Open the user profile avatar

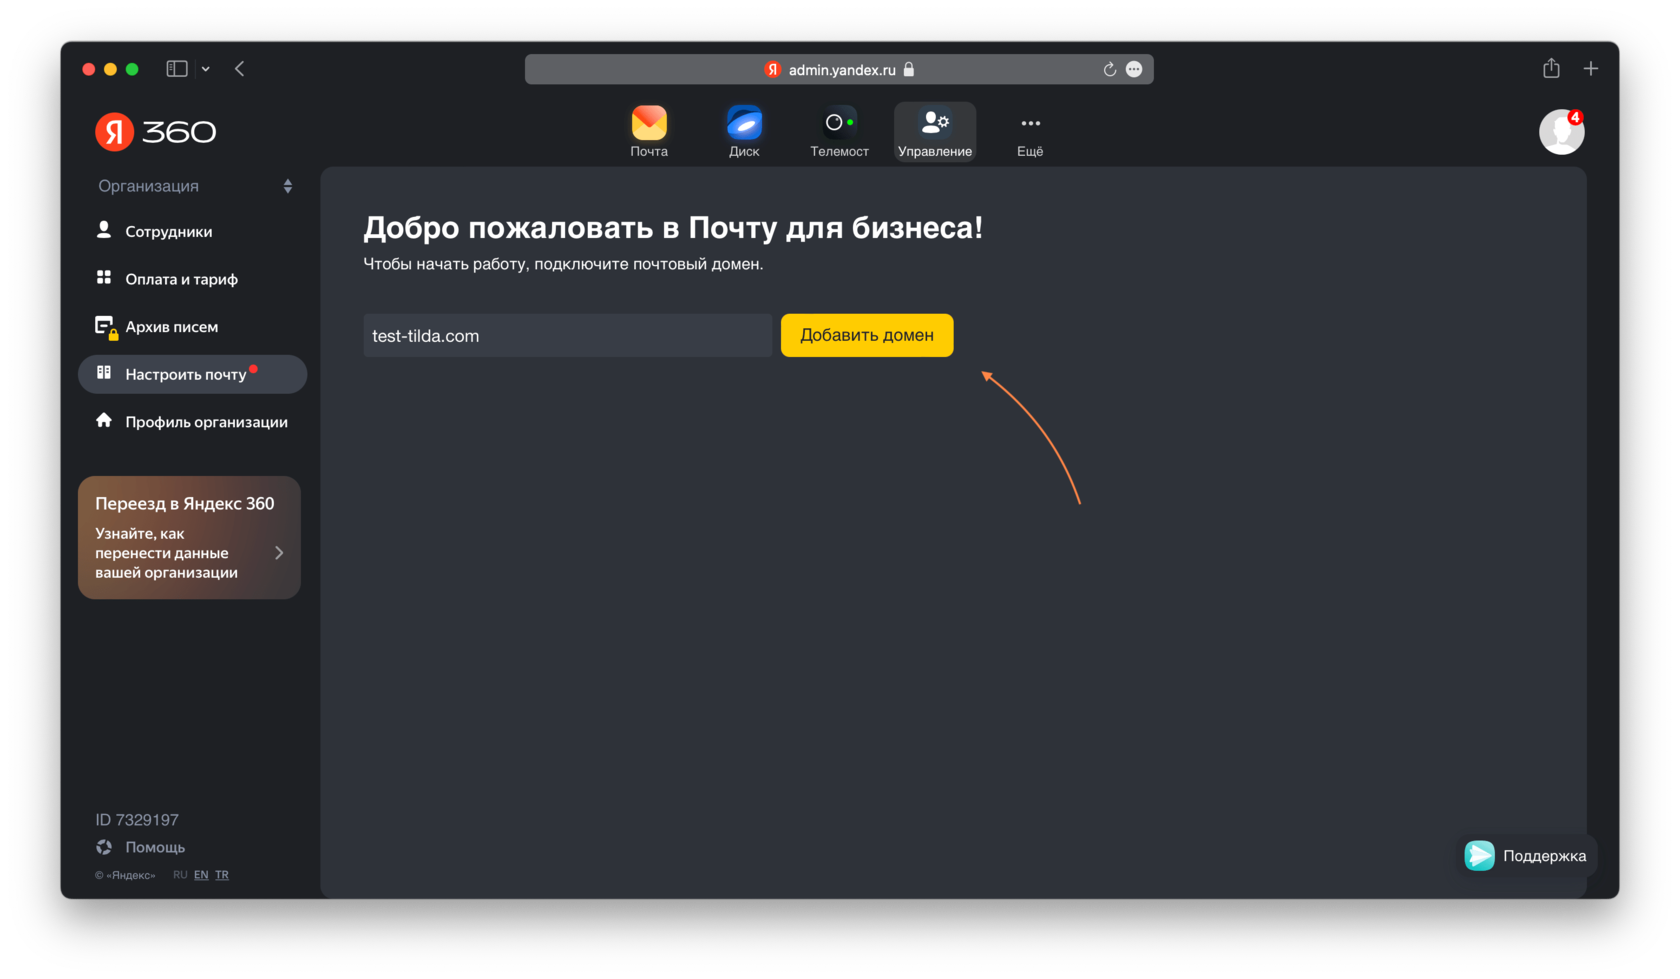1561,131
